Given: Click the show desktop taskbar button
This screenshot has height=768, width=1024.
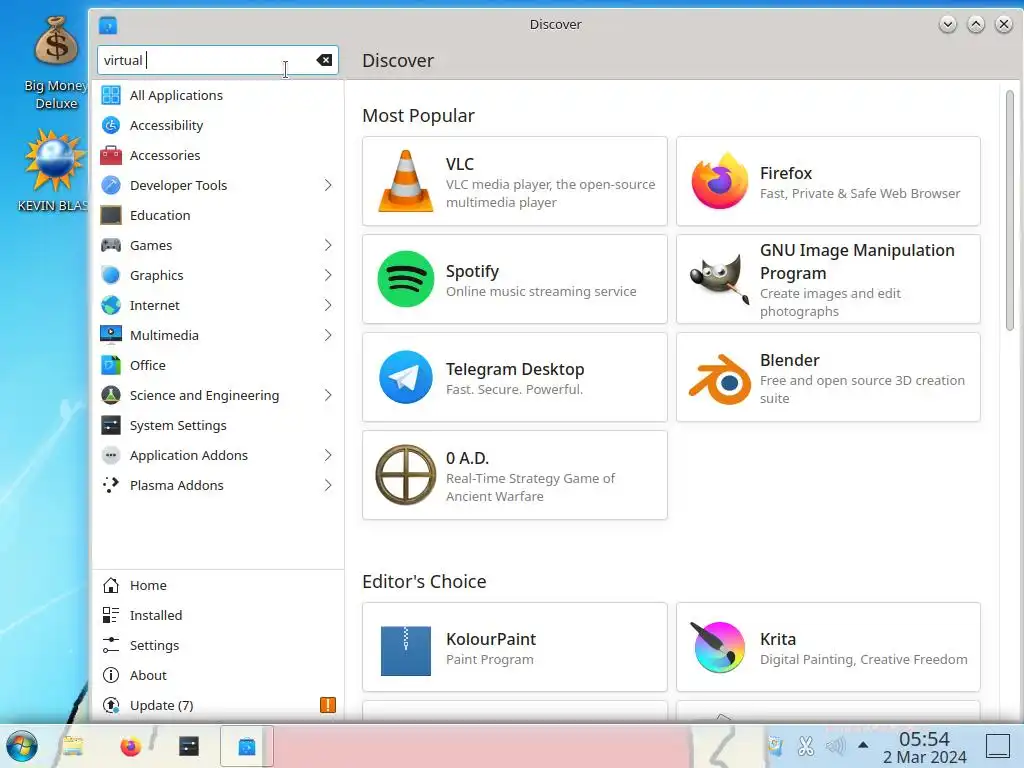Looking at the screenshot, I should (x=998, y=745).
